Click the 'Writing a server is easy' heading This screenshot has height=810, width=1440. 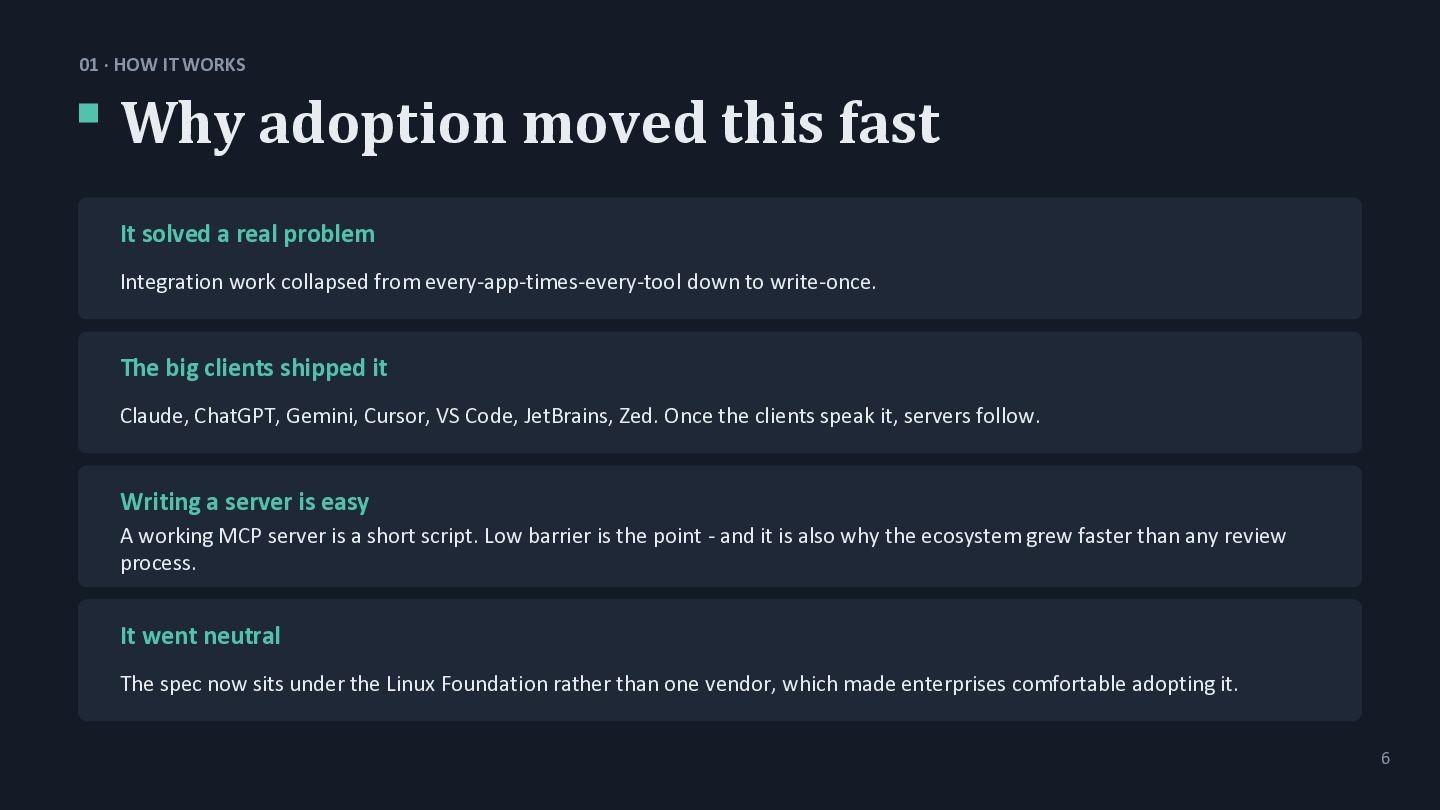click(244, 502)
